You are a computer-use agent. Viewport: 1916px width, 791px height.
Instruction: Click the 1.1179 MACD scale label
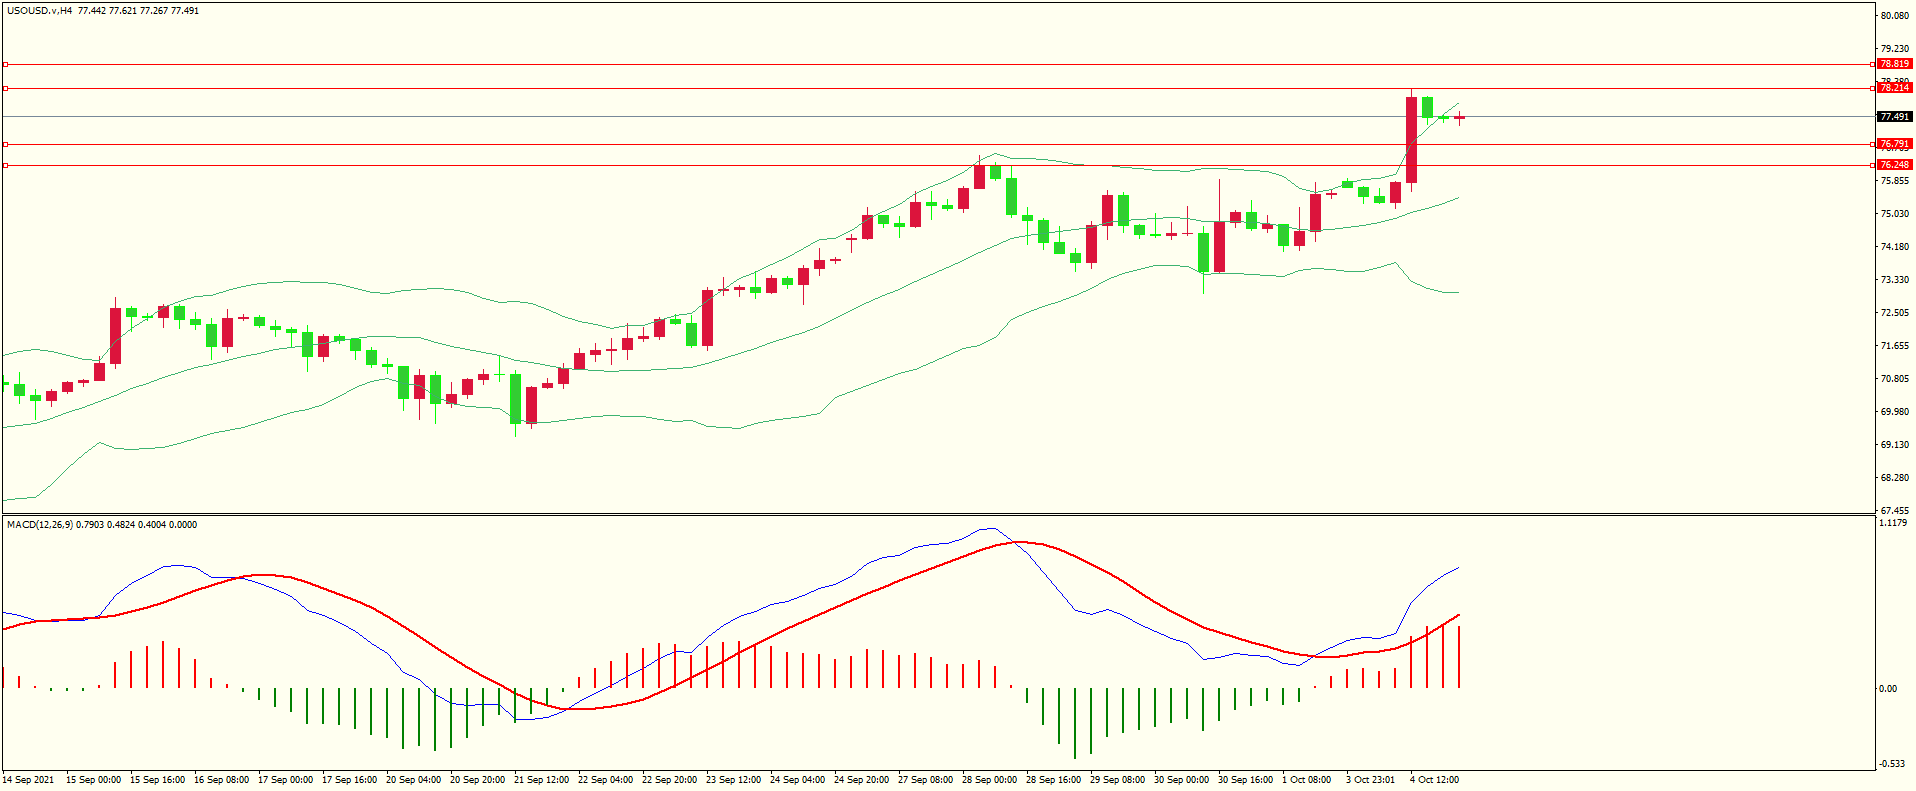[x=1894, y=523]
